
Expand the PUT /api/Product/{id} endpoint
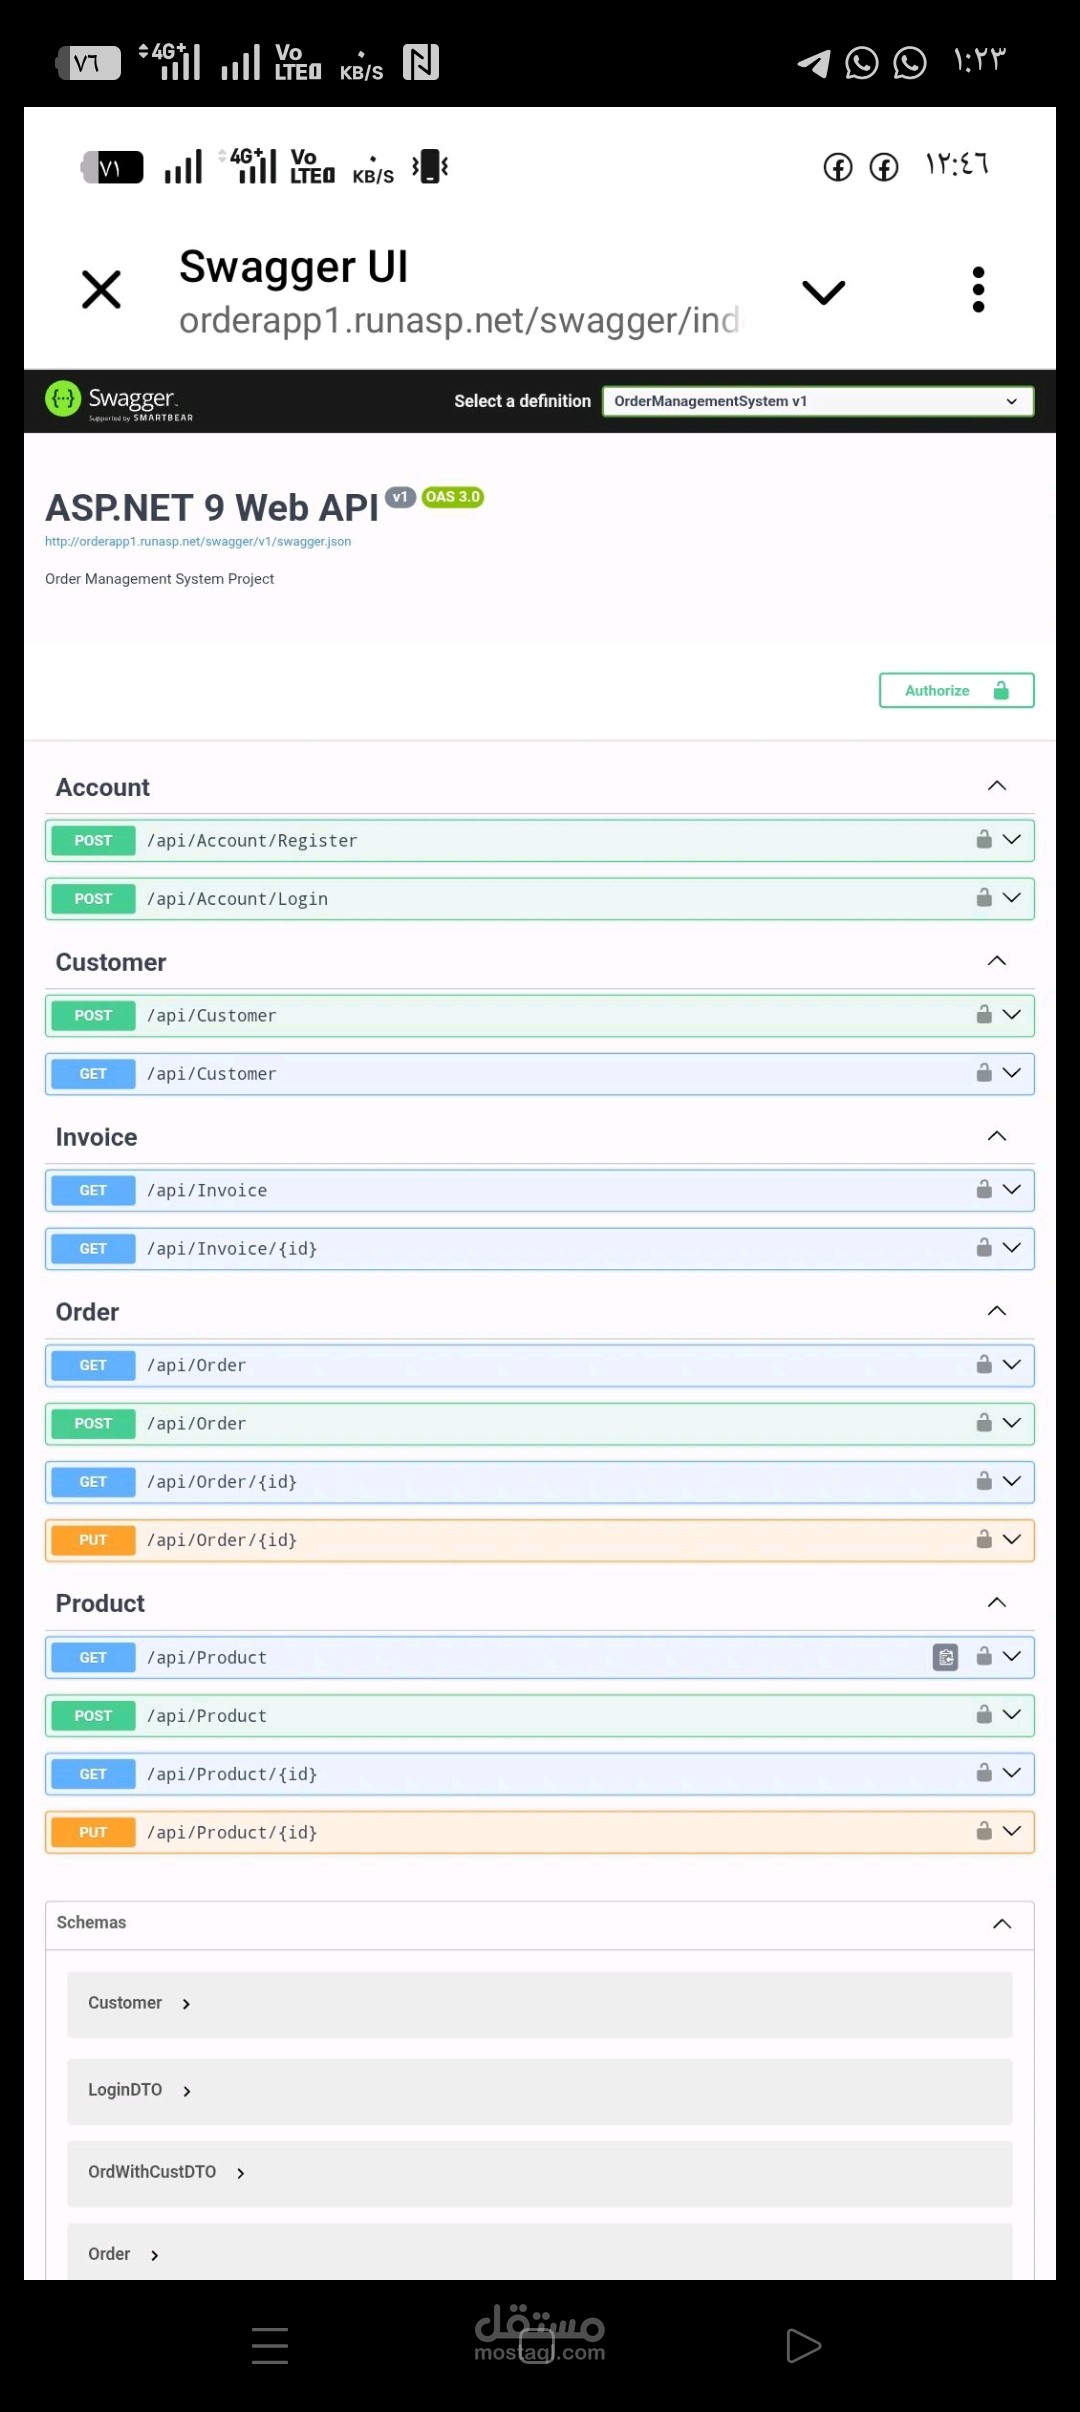(1012, 1831)
